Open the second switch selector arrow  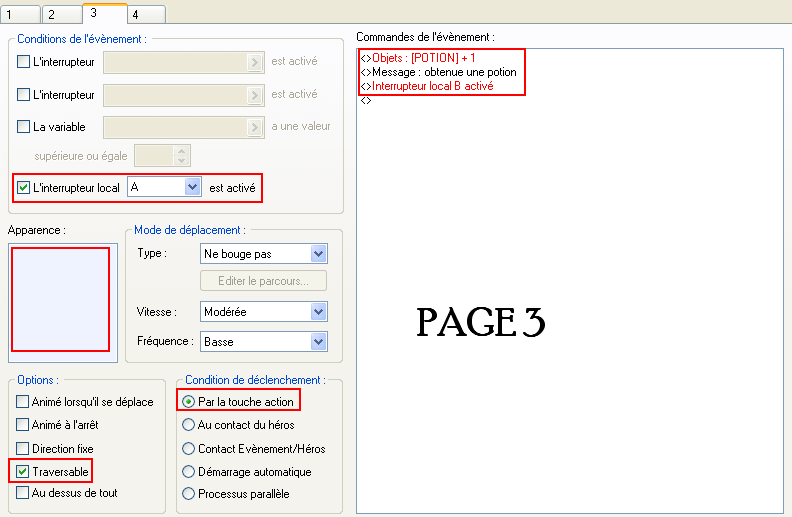pos(255,95)
